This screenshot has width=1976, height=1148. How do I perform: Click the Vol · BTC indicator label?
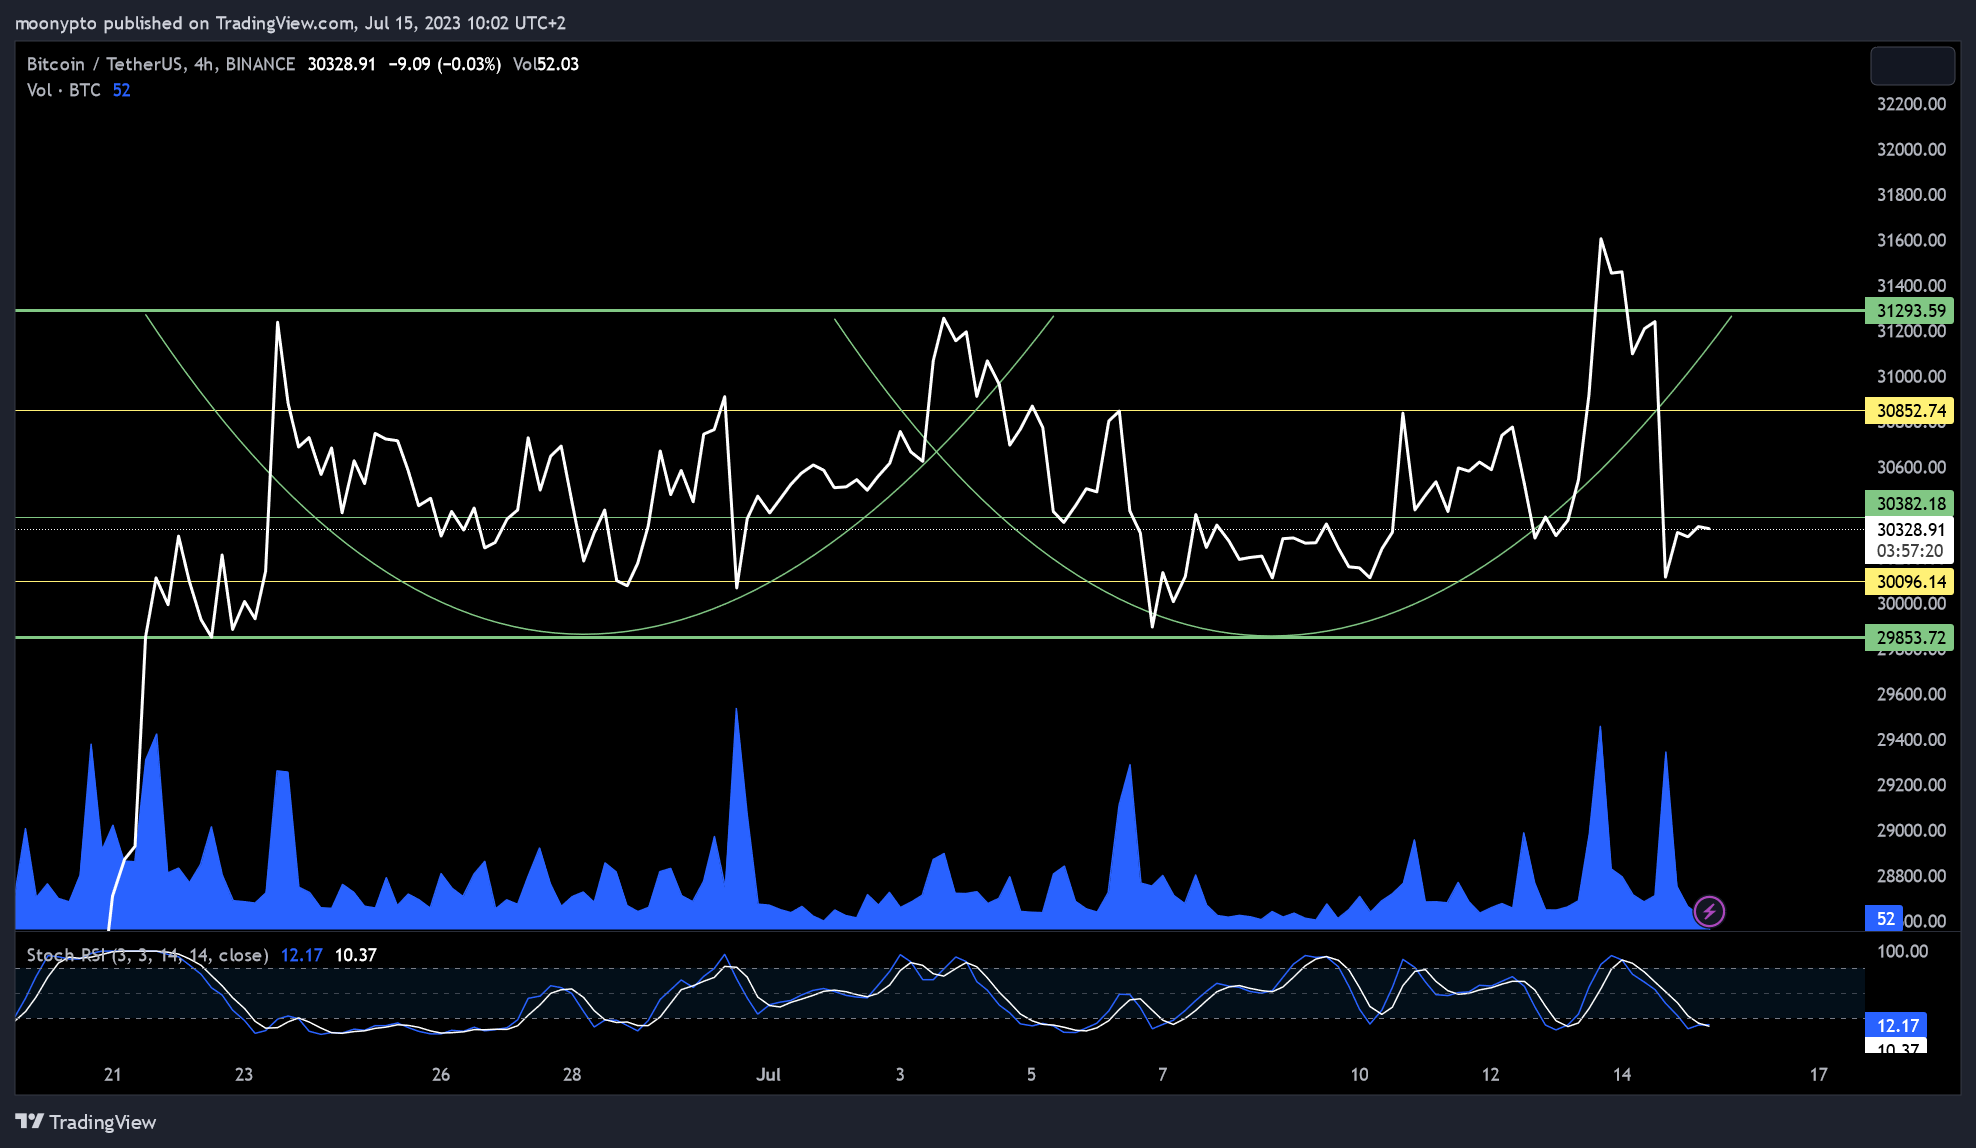tap(64, 90)
